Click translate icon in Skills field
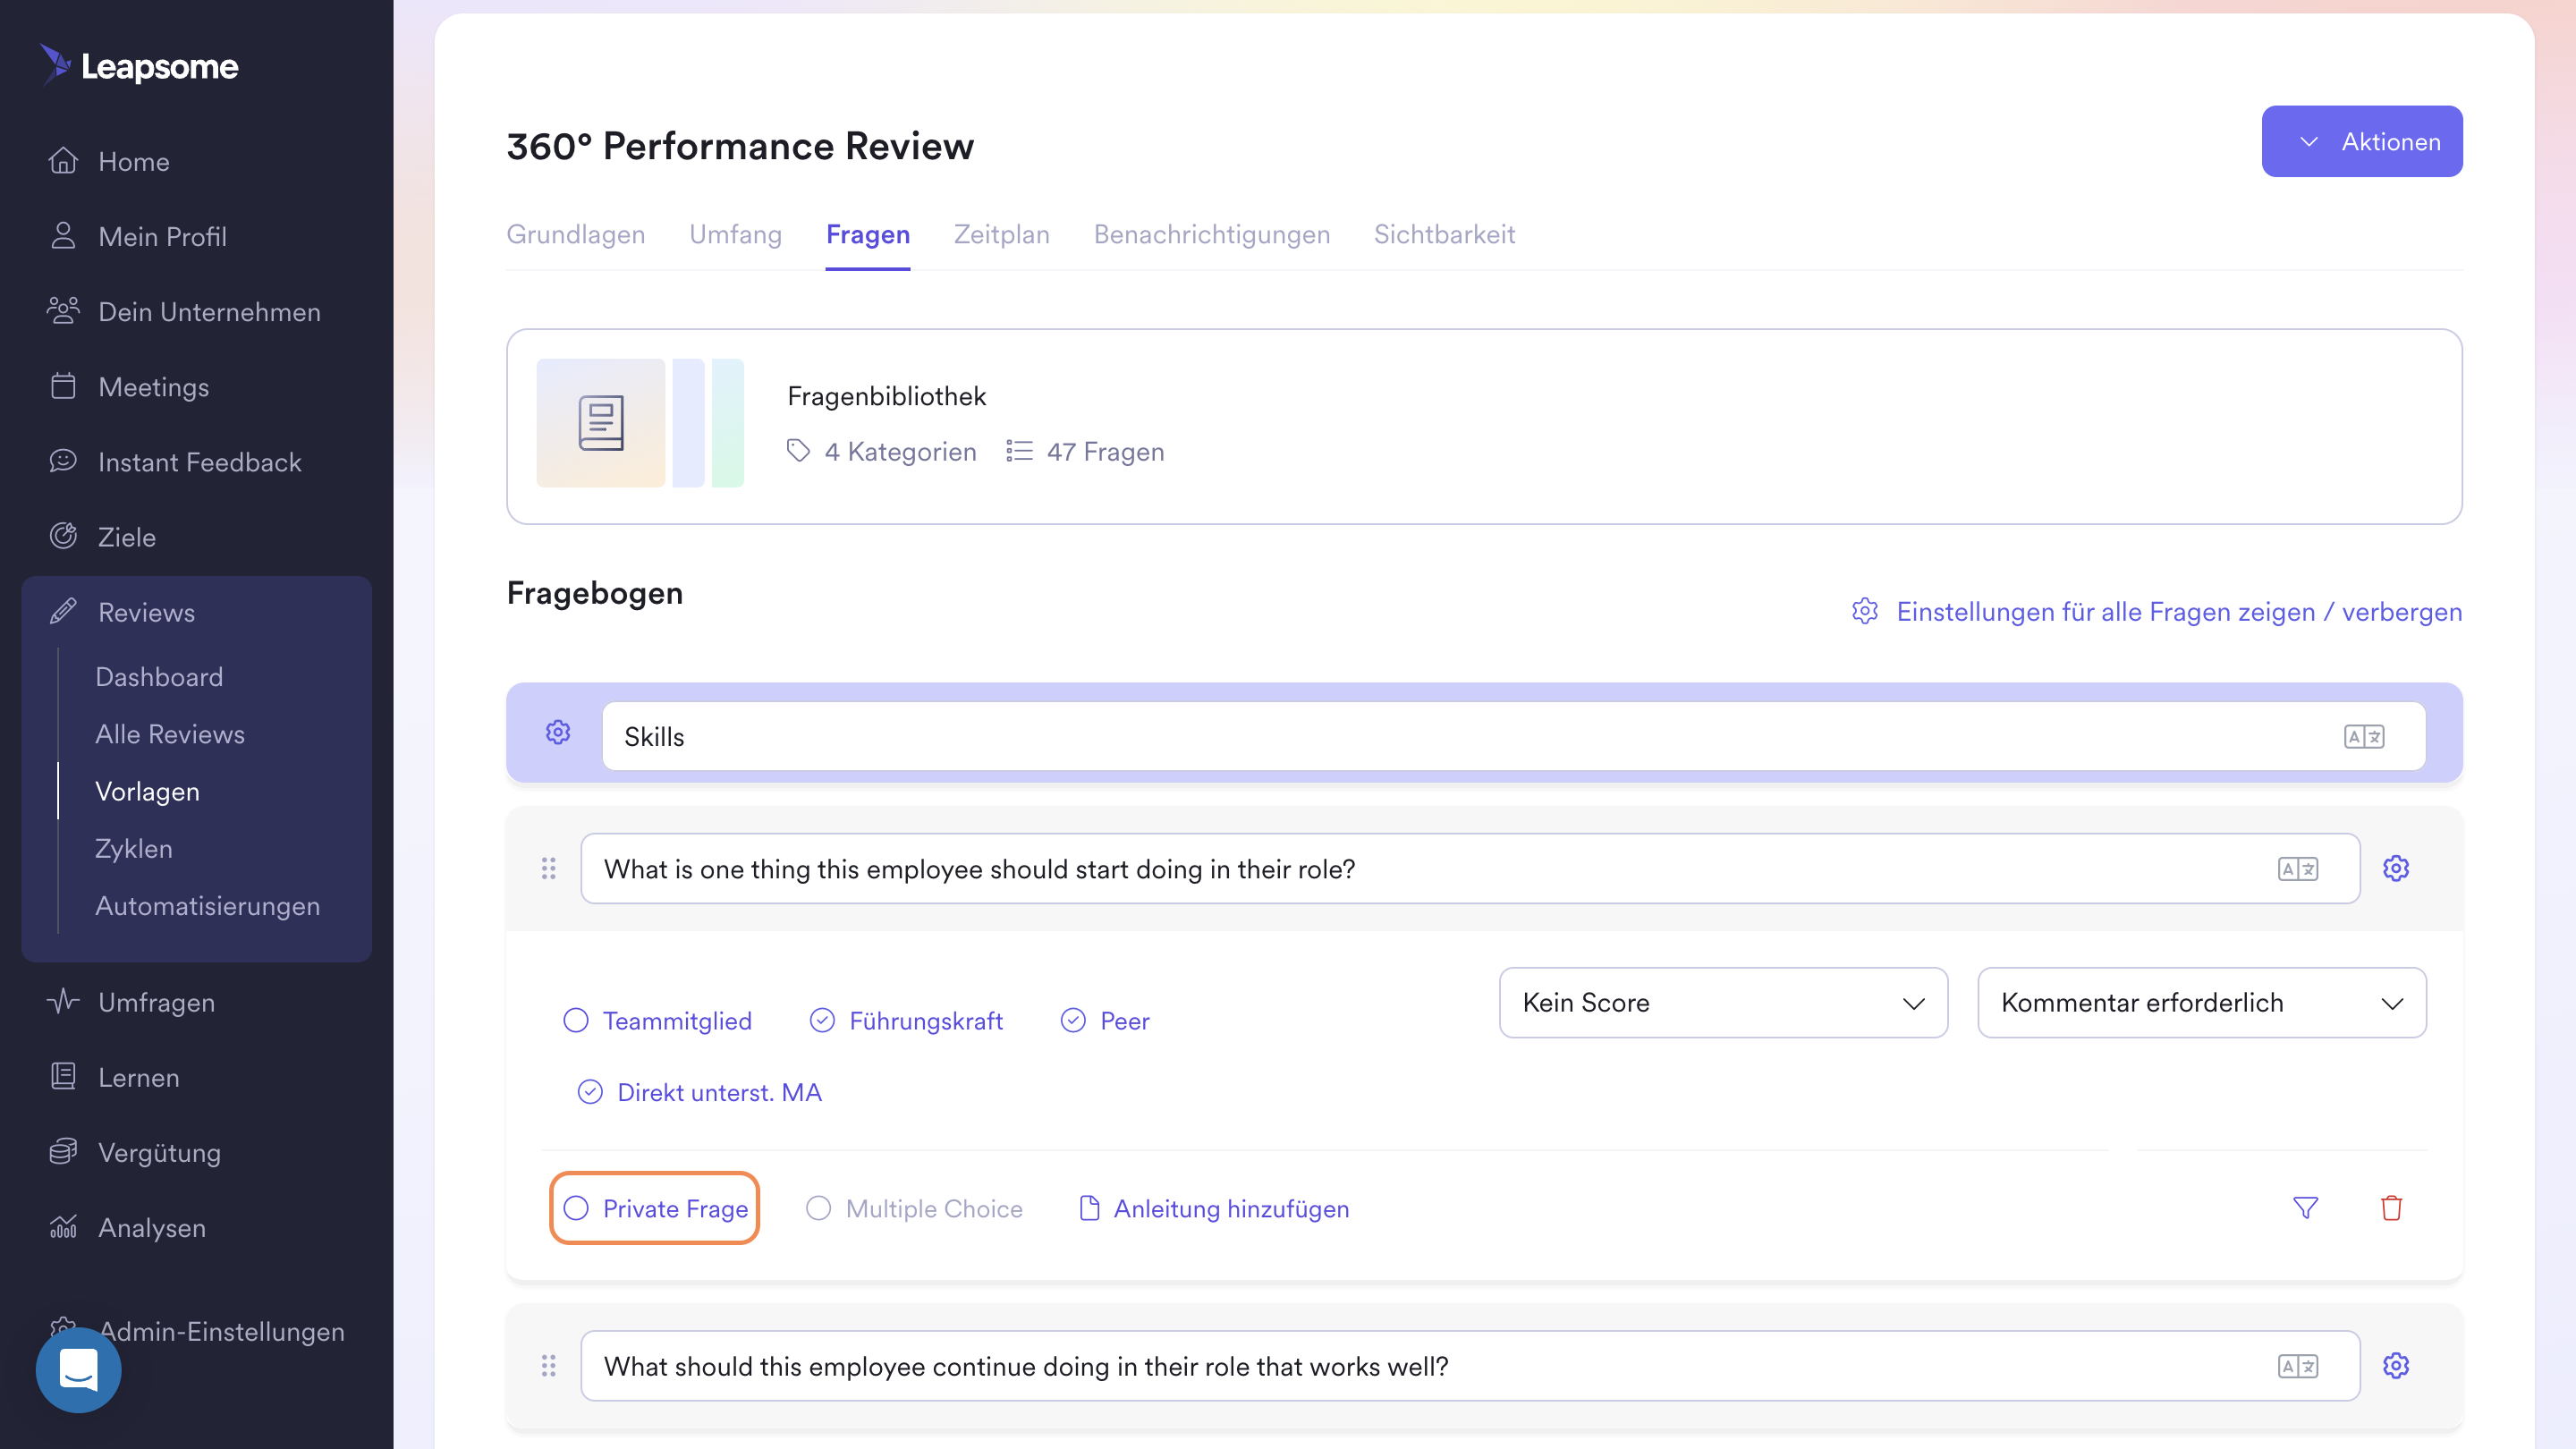This screenshot has height=1449, width=2576. pyautogui.click(x=2364, y=737)
